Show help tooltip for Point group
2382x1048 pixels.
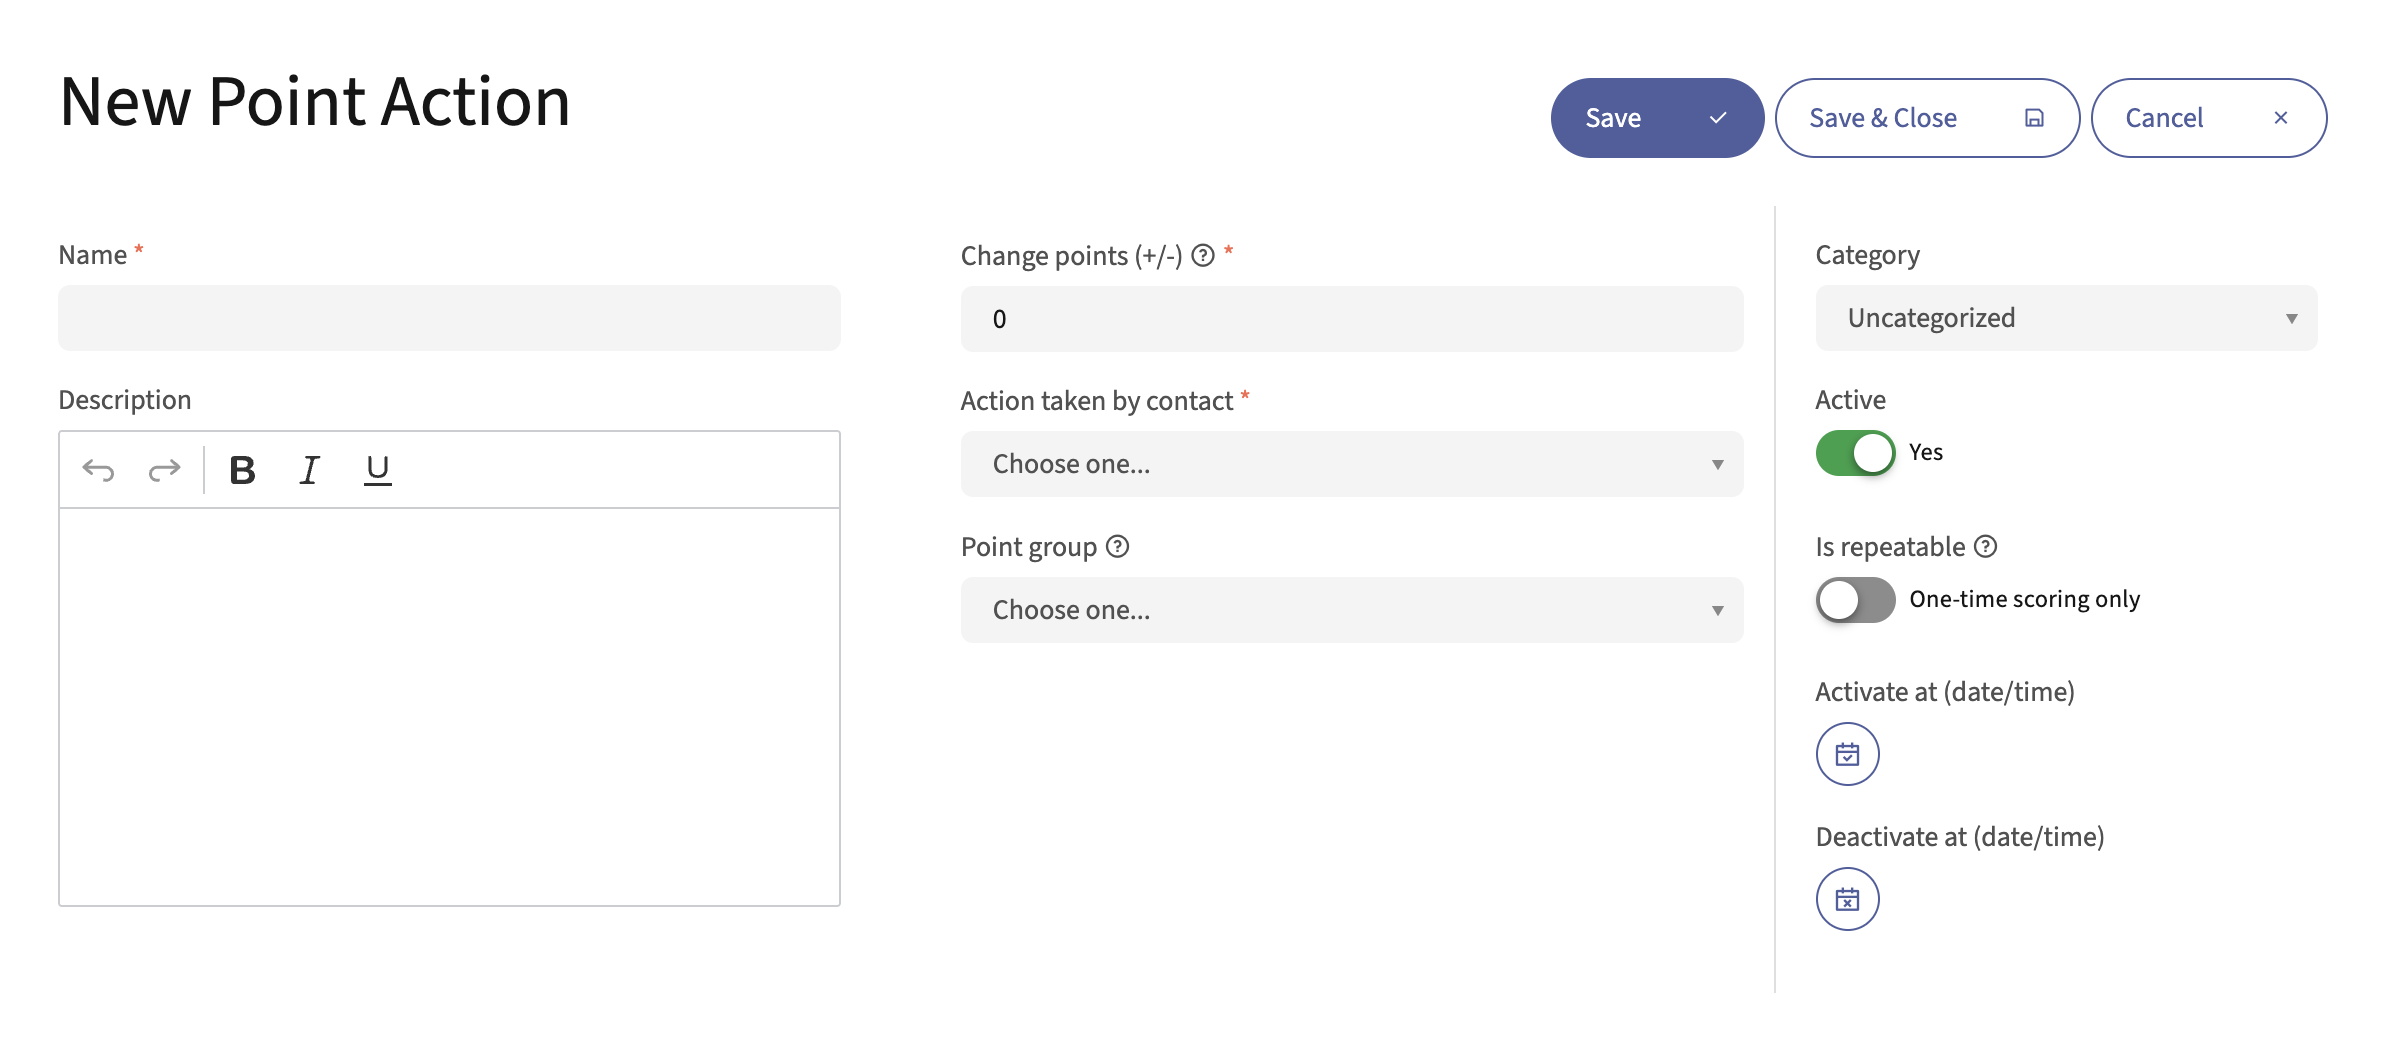(1117, 547)
